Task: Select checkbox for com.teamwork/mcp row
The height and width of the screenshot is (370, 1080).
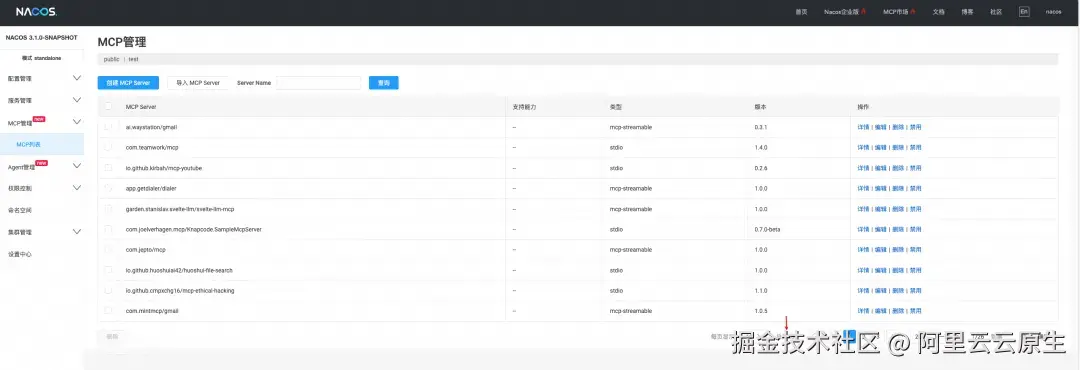Action: click(108, 147)
